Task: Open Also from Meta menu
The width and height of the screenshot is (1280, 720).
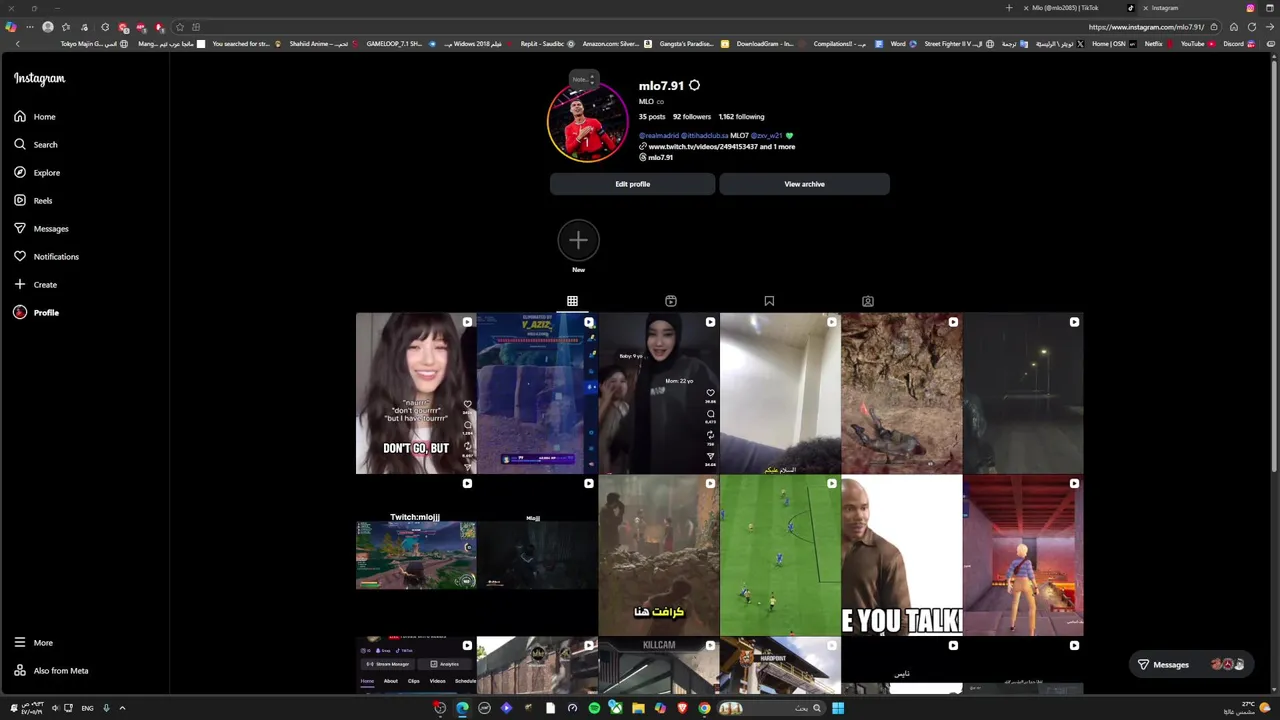Action: (x=51, y=670)
